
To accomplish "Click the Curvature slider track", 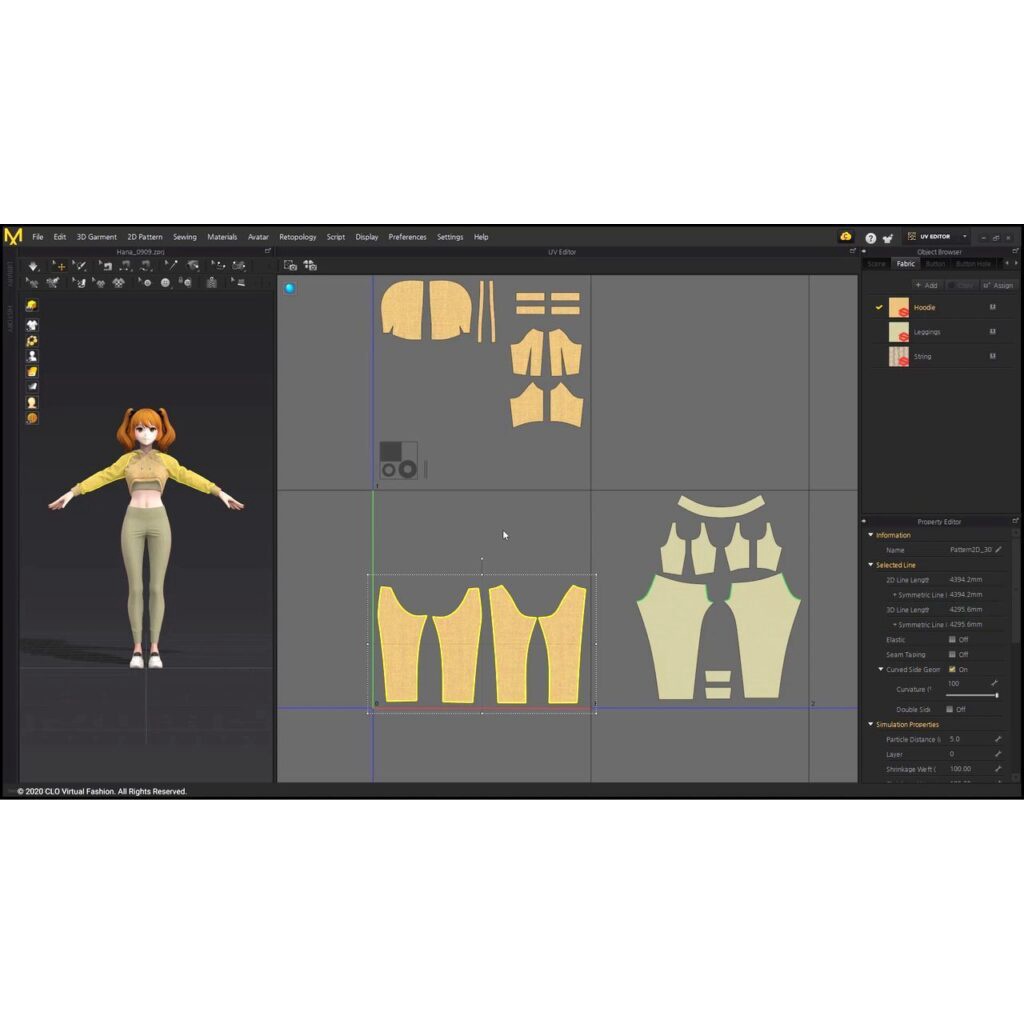I will click(x=972, y=696).
